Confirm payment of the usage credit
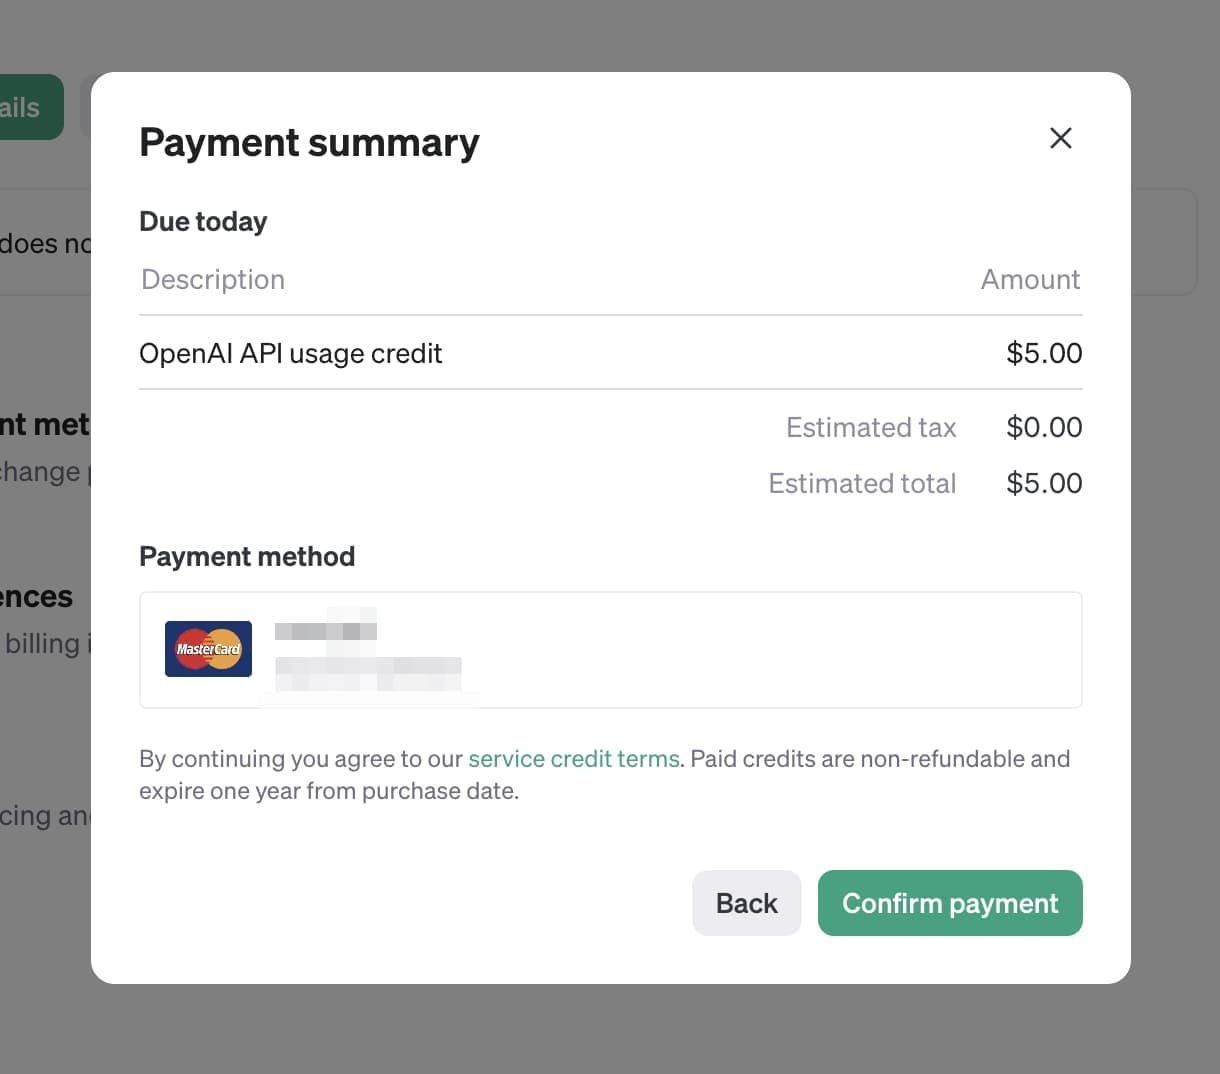The height and width of the screenshot is (1074, 1220). point(950,903)
